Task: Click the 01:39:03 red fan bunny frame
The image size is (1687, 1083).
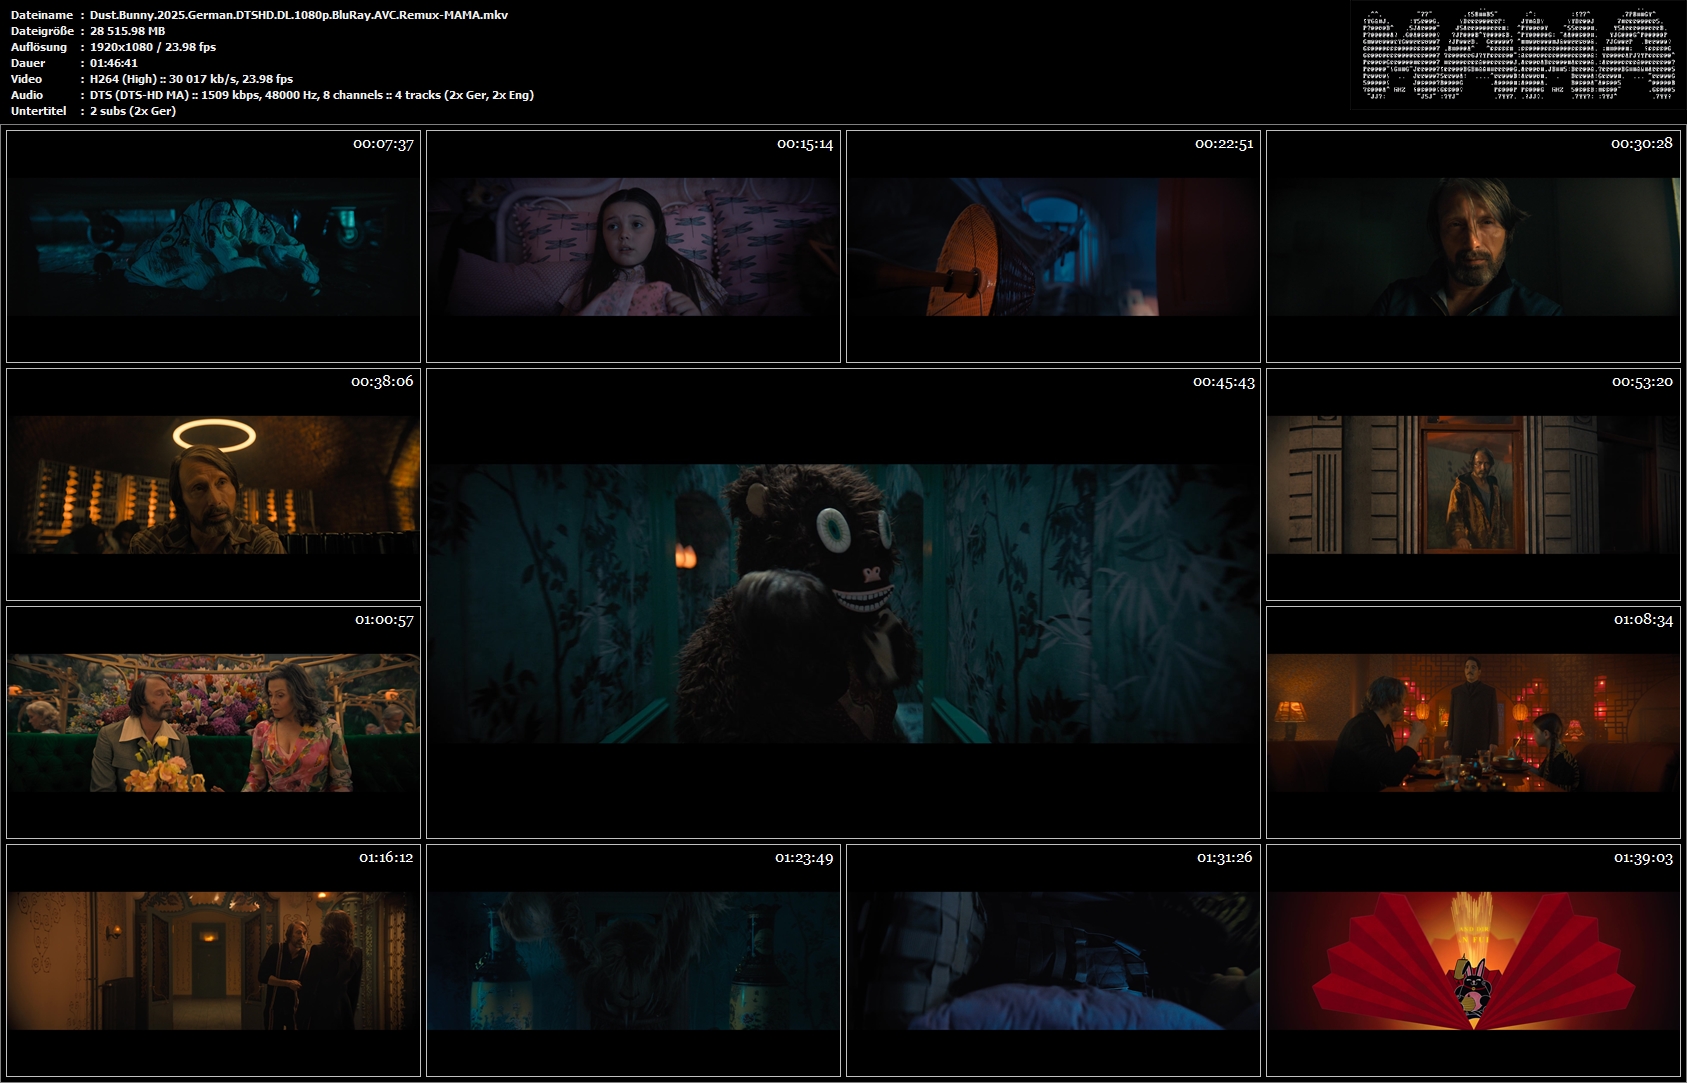Action: [1473, 960]
